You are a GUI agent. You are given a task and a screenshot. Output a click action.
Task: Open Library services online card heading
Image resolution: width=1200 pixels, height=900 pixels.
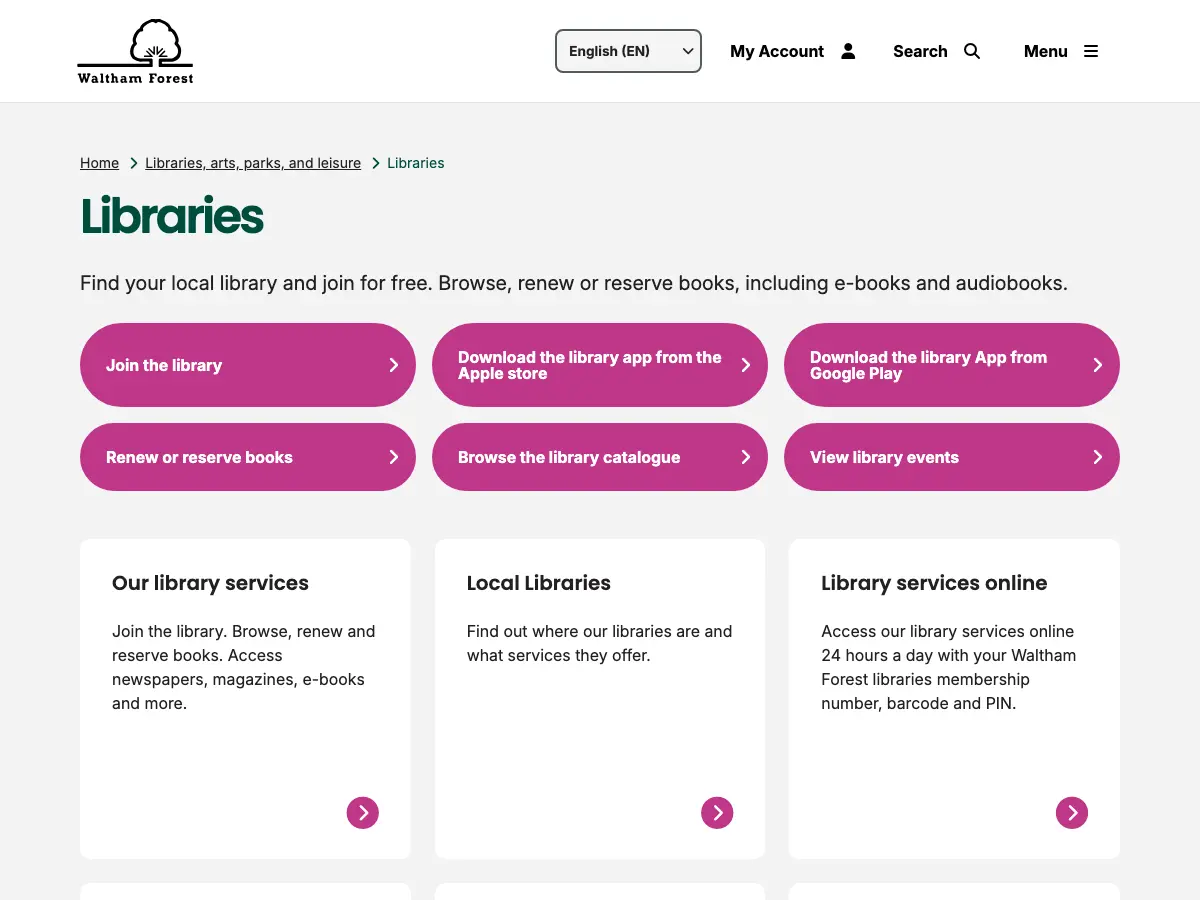tap(934, 583)
